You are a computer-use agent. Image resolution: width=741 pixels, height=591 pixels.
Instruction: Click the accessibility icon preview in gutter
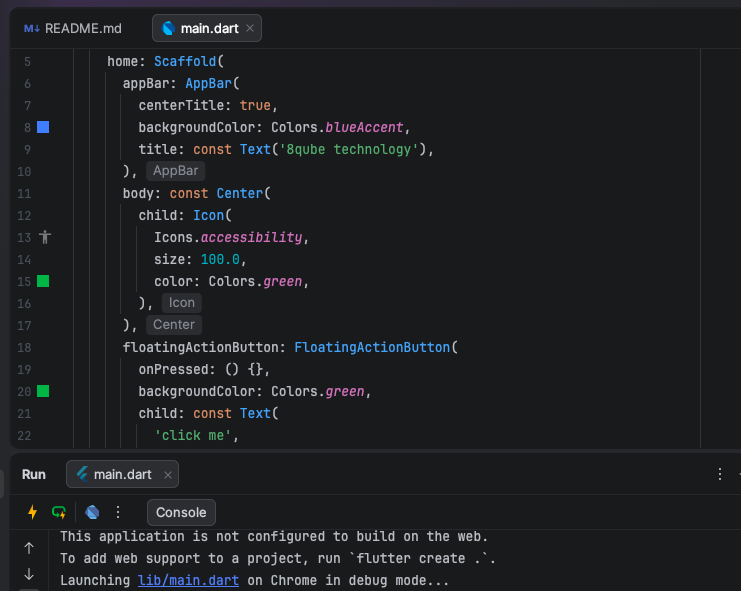(x=45, y=237)
